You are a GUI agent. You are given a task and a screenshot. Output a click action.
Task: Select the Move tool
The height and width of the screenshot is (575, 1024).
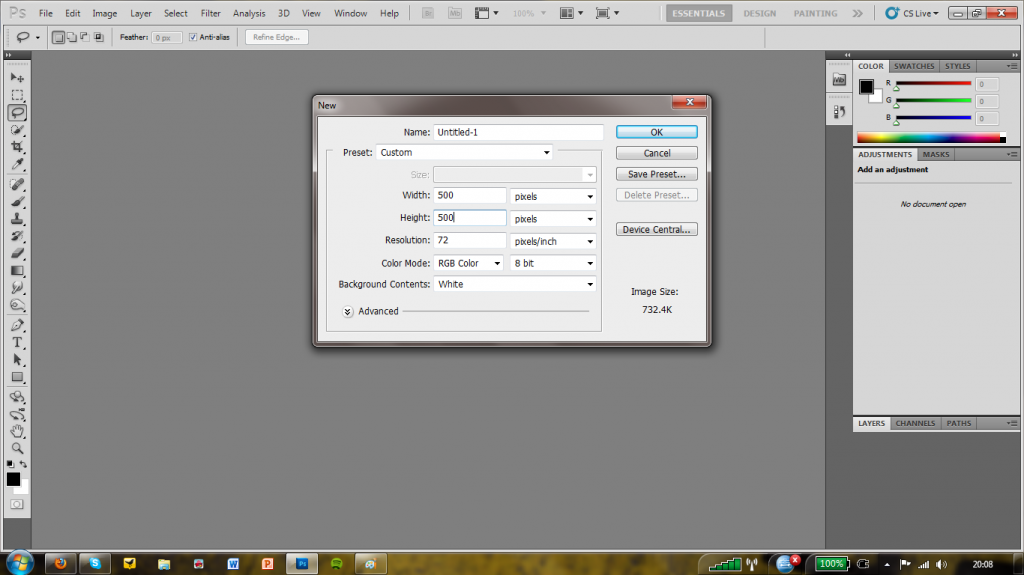(17, 78)
